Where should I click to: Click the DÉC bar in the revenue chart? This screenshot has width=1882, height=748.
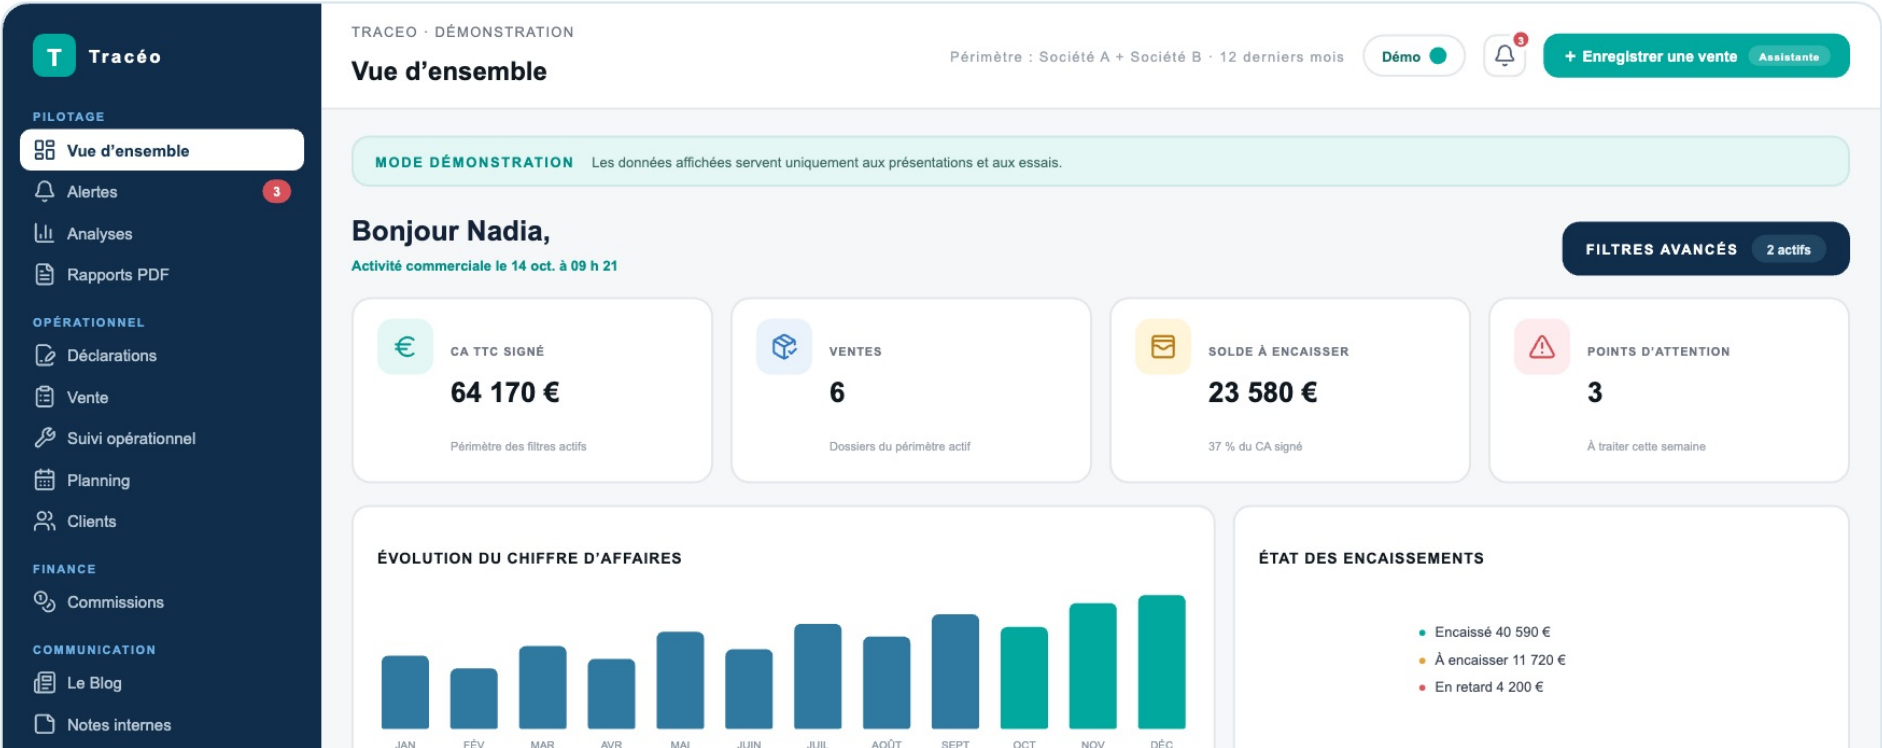tap(1162, 662)
